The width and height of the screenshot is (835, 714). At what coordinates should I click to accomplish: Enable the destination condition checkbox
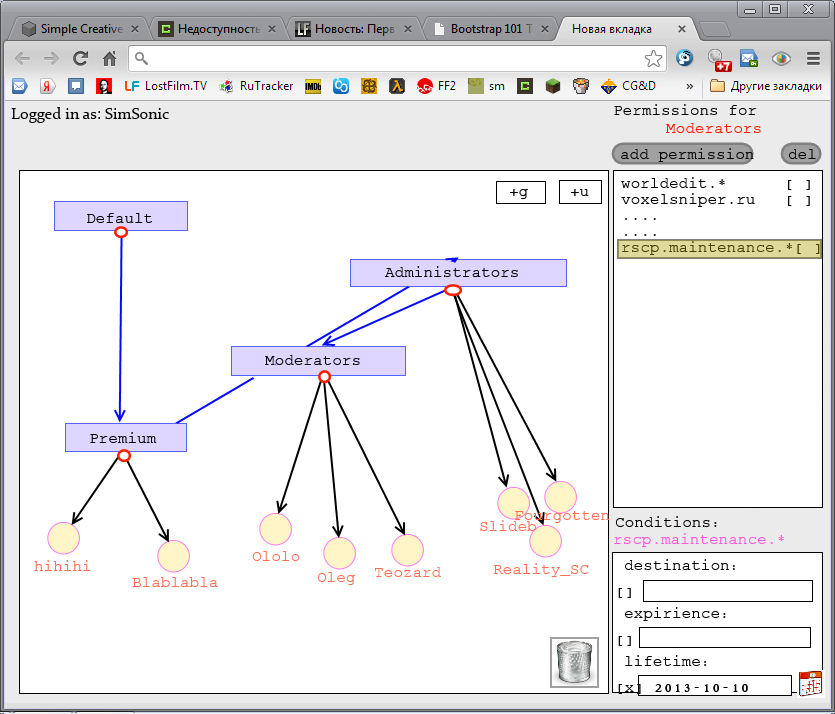625,592
